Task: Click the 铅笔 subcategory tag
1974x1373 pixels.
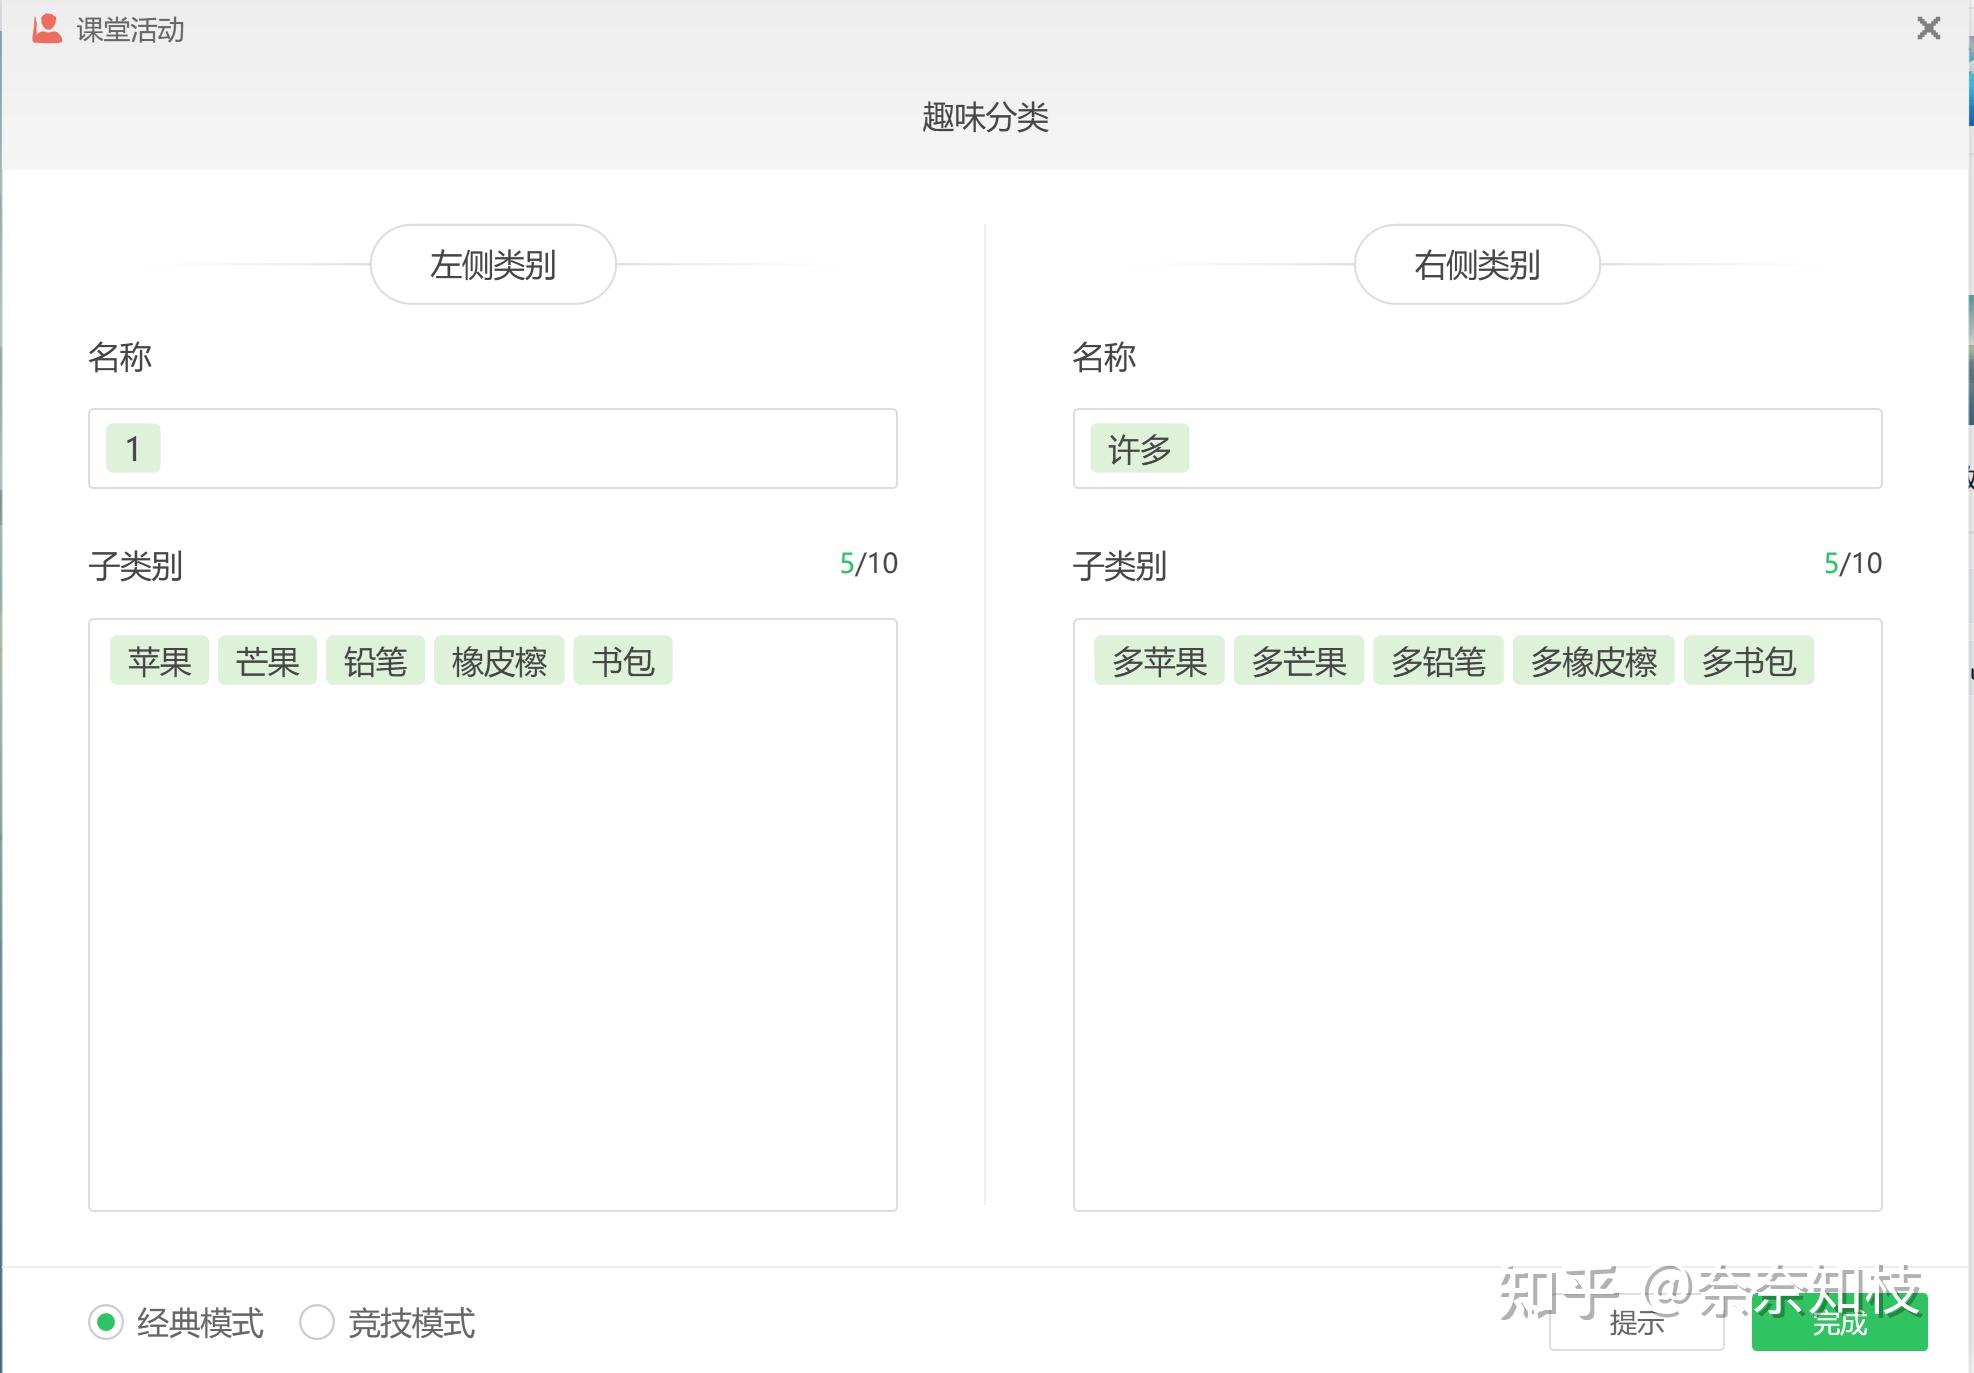Action: pyautogui.click(x=375, y=661)
